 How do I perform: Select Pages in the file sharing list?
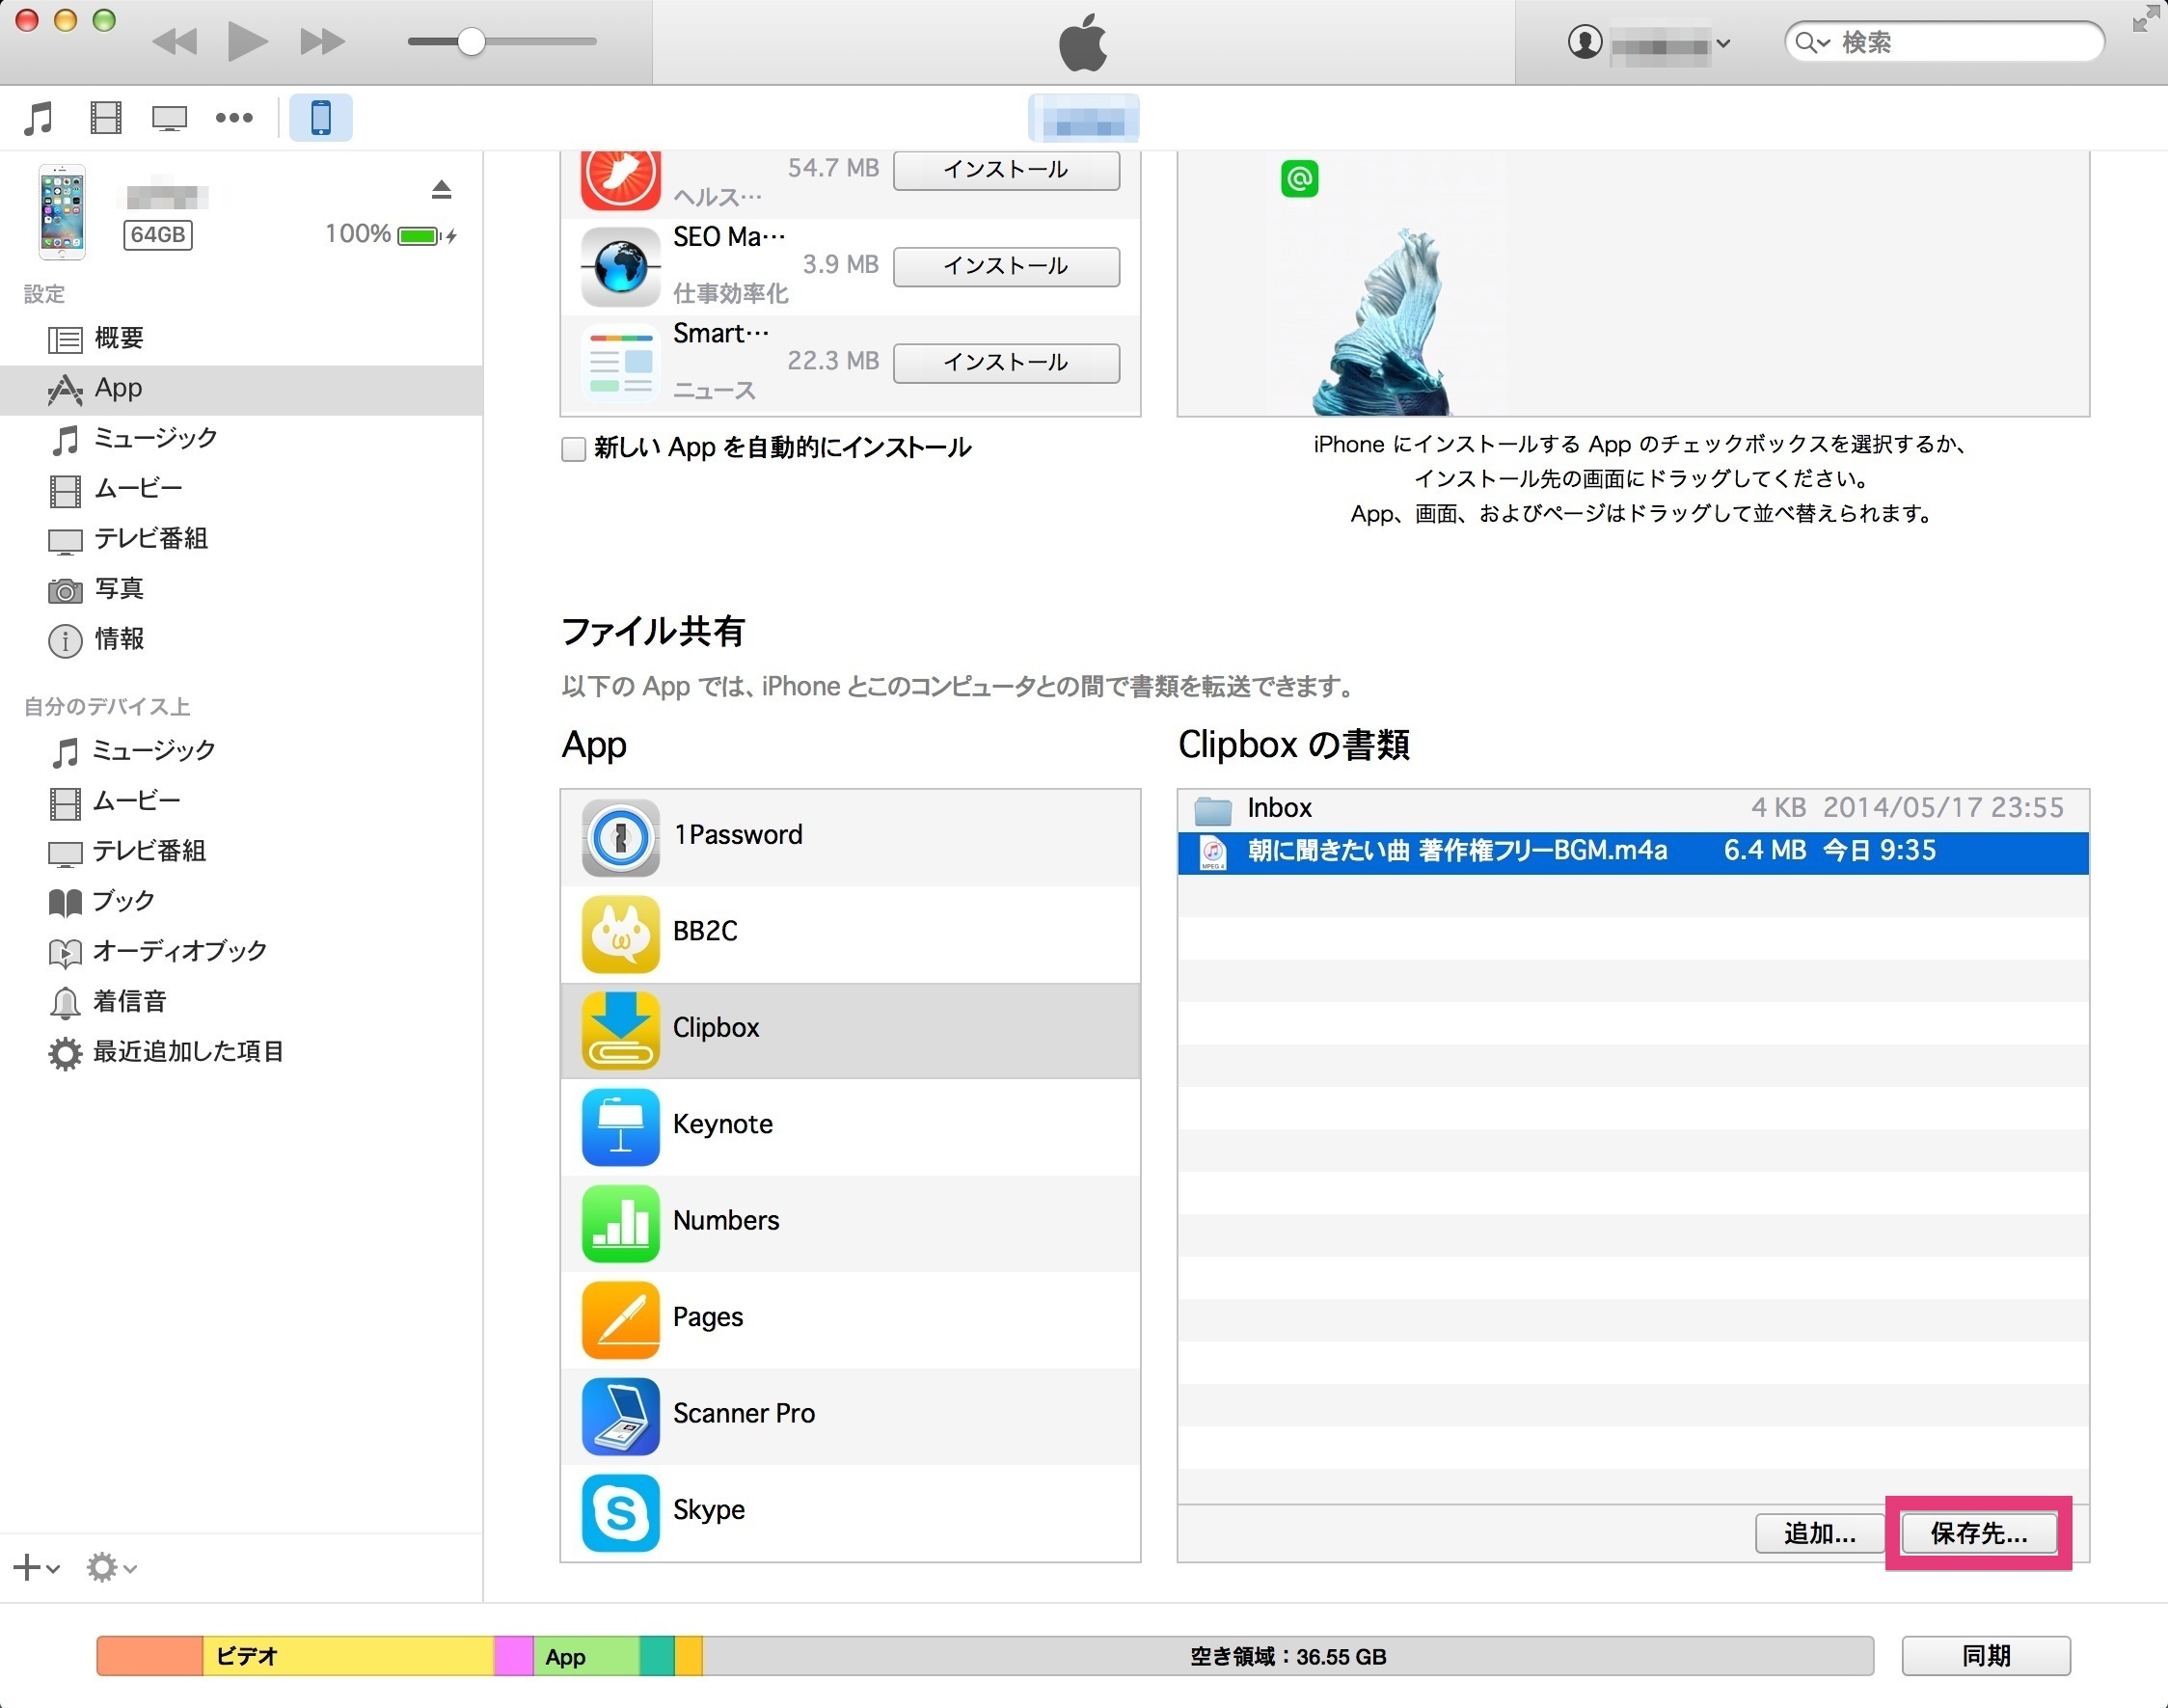[850, 1319]
